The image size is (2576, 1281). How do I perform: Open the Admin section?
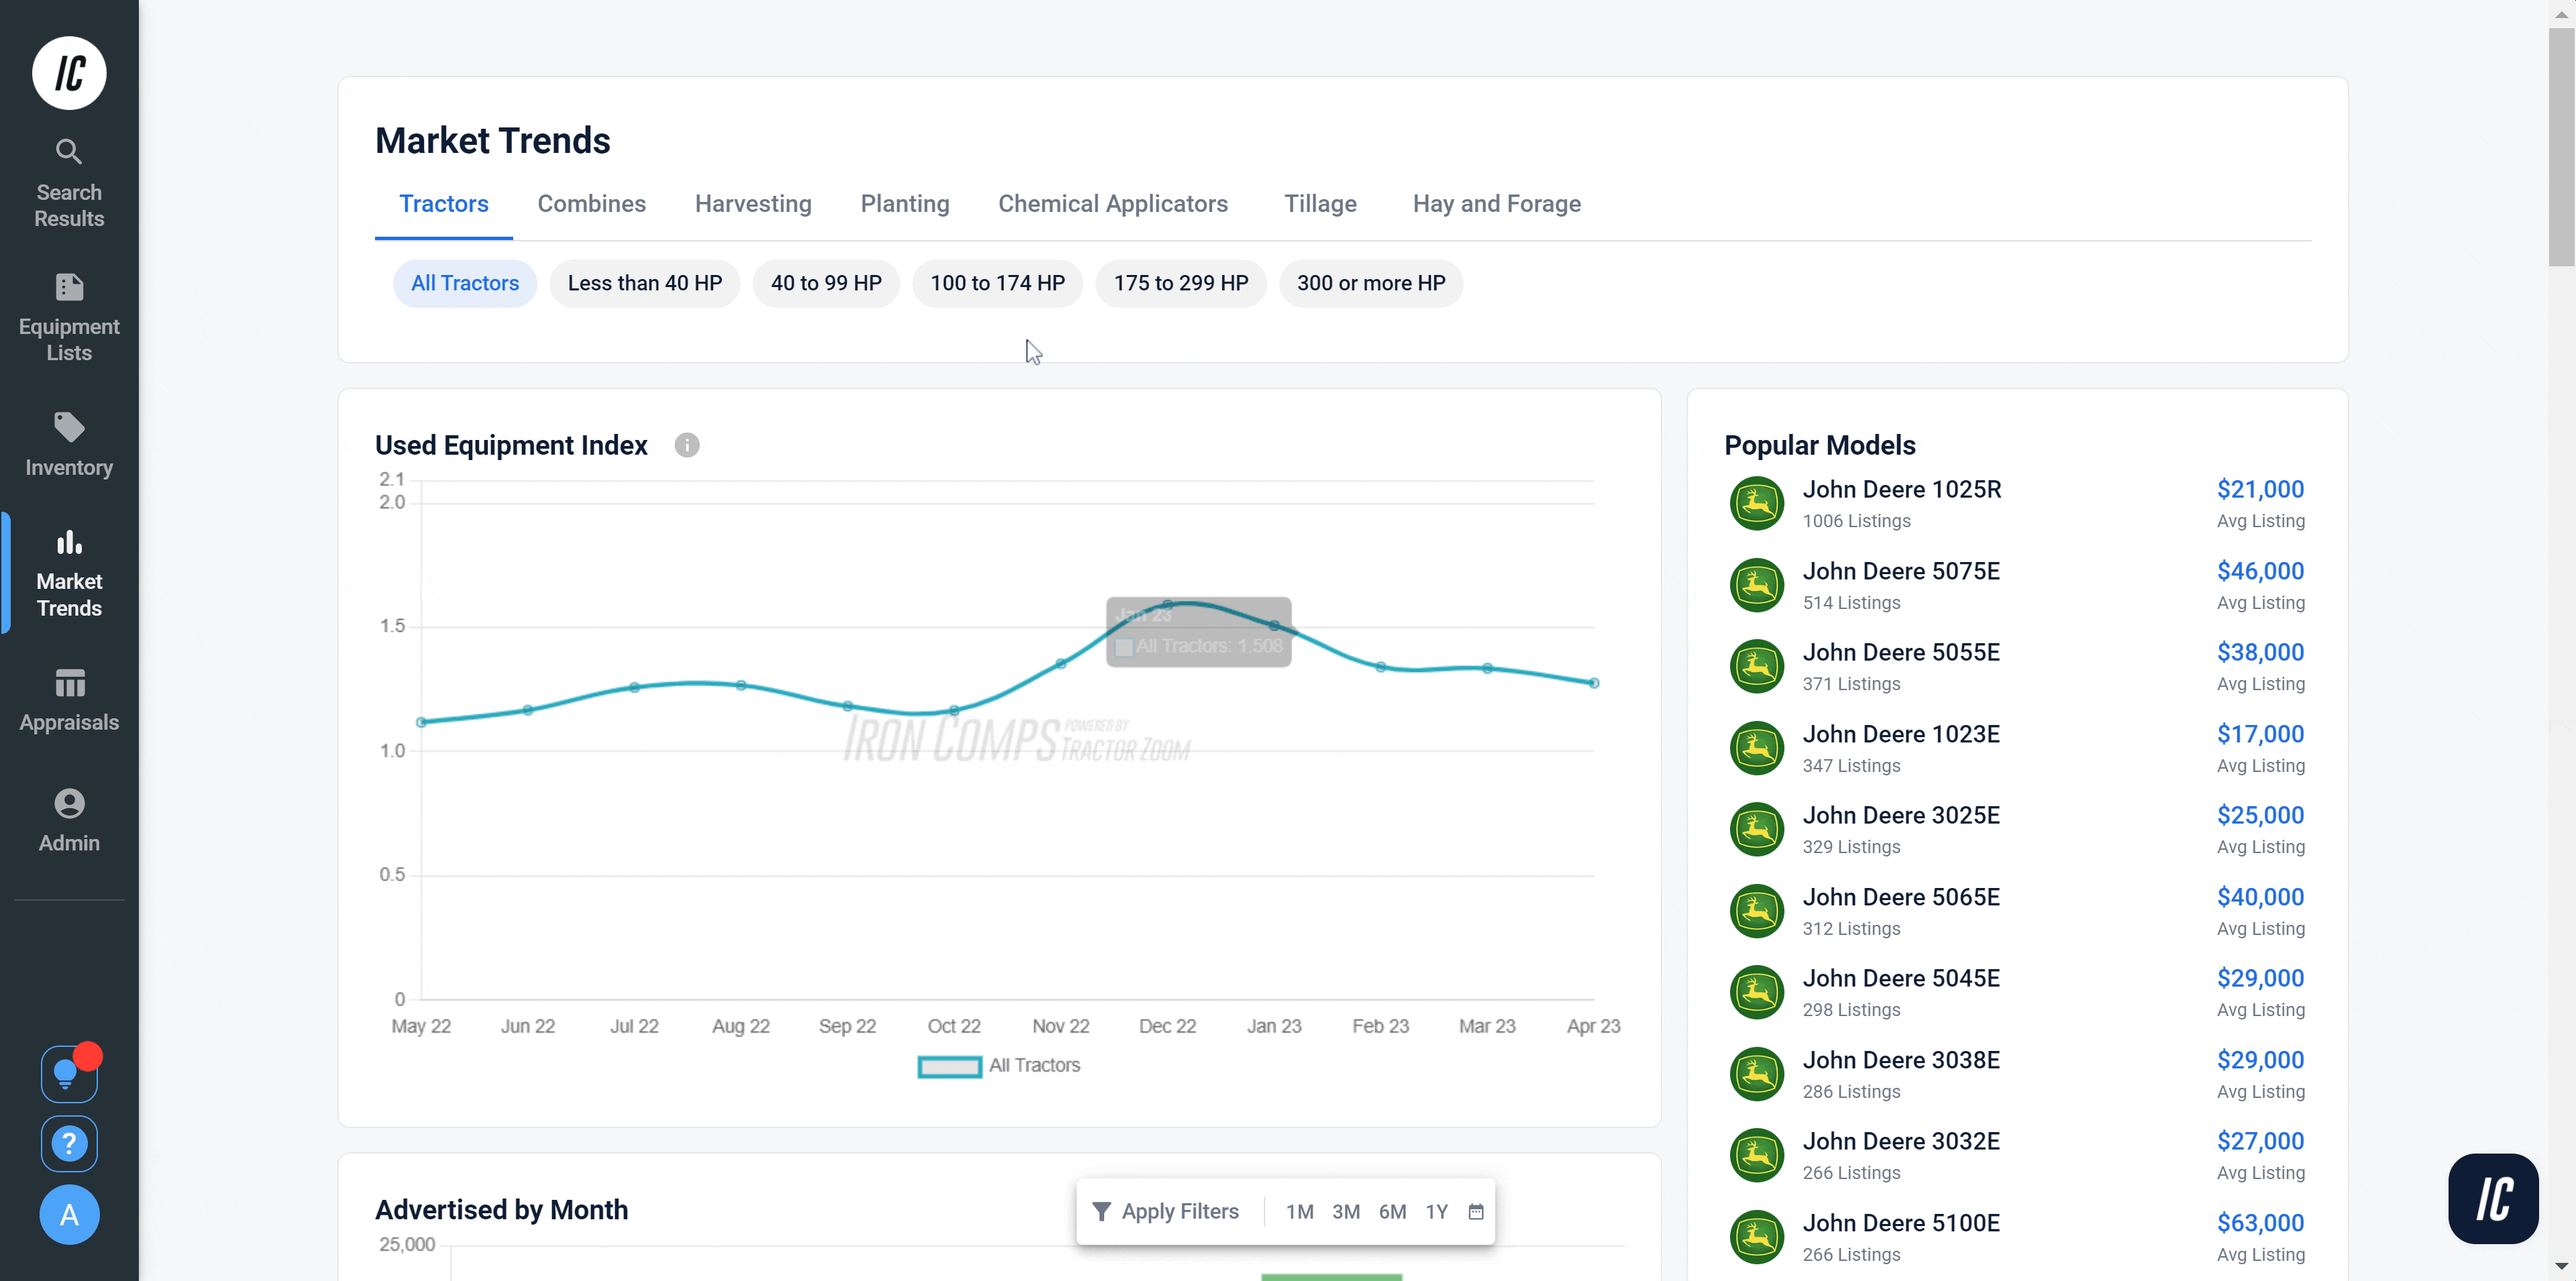click(69, 820)
